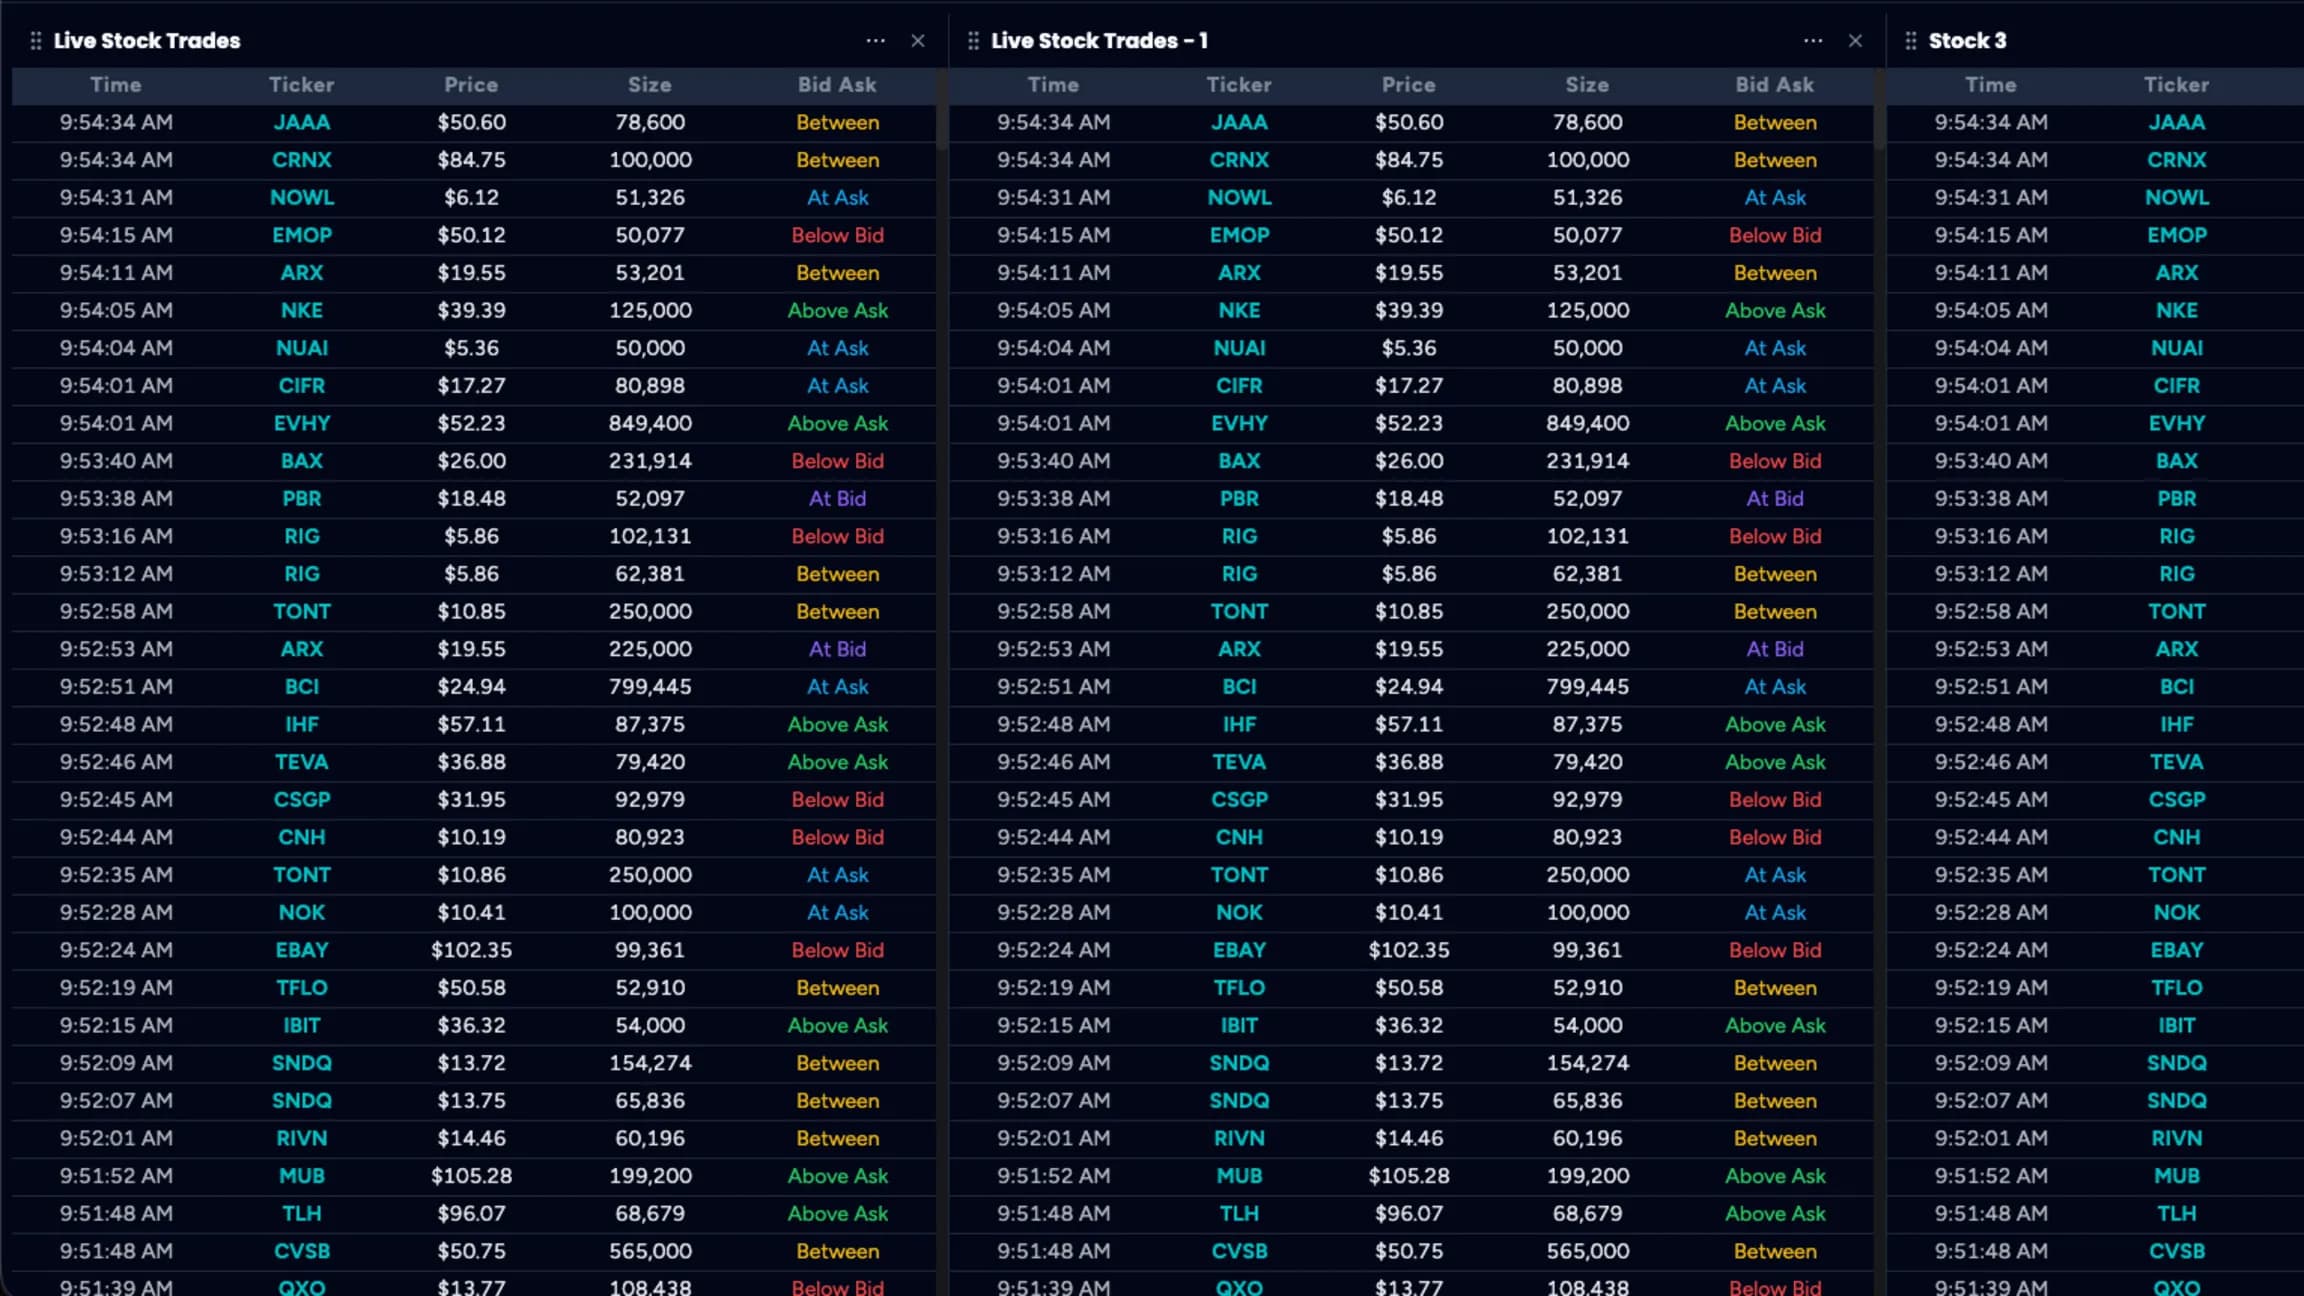The height and width of the screenshot is (1296, 2304).
Task: Open more options menu in Live Stock Trades - 1
Action: [1813, 41]
